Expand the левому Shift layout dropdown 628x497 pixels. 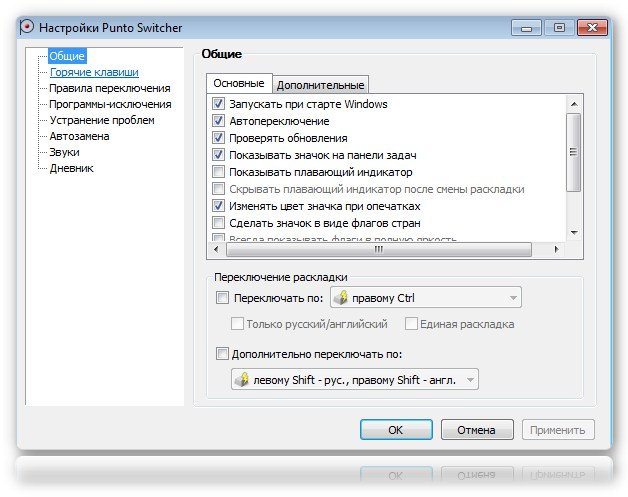coord(468,379)
